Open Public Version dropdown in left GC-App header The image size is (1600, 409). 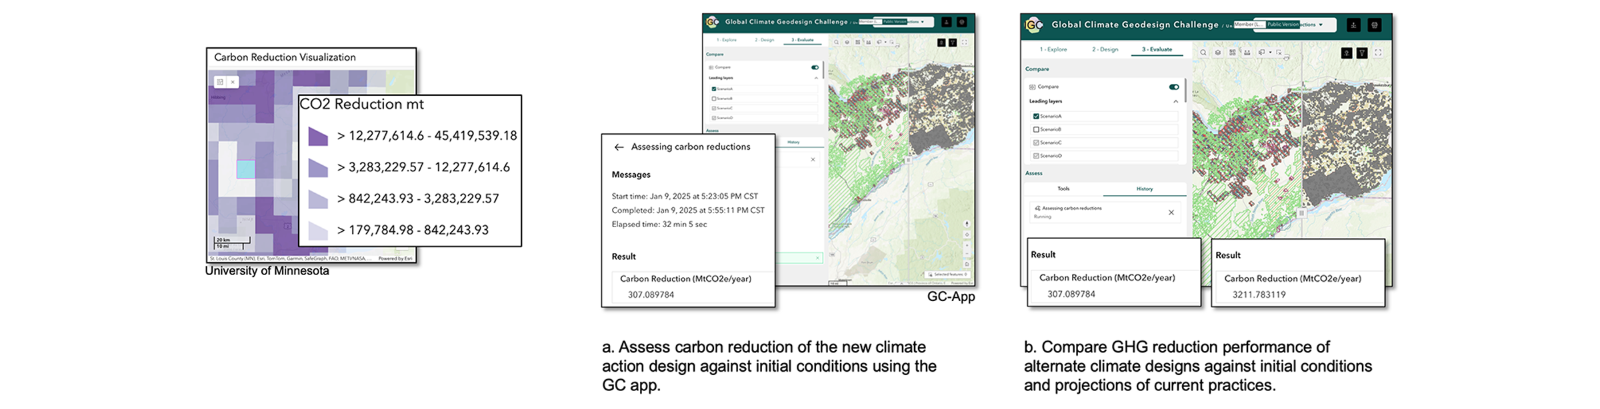[x=903, y=21]
